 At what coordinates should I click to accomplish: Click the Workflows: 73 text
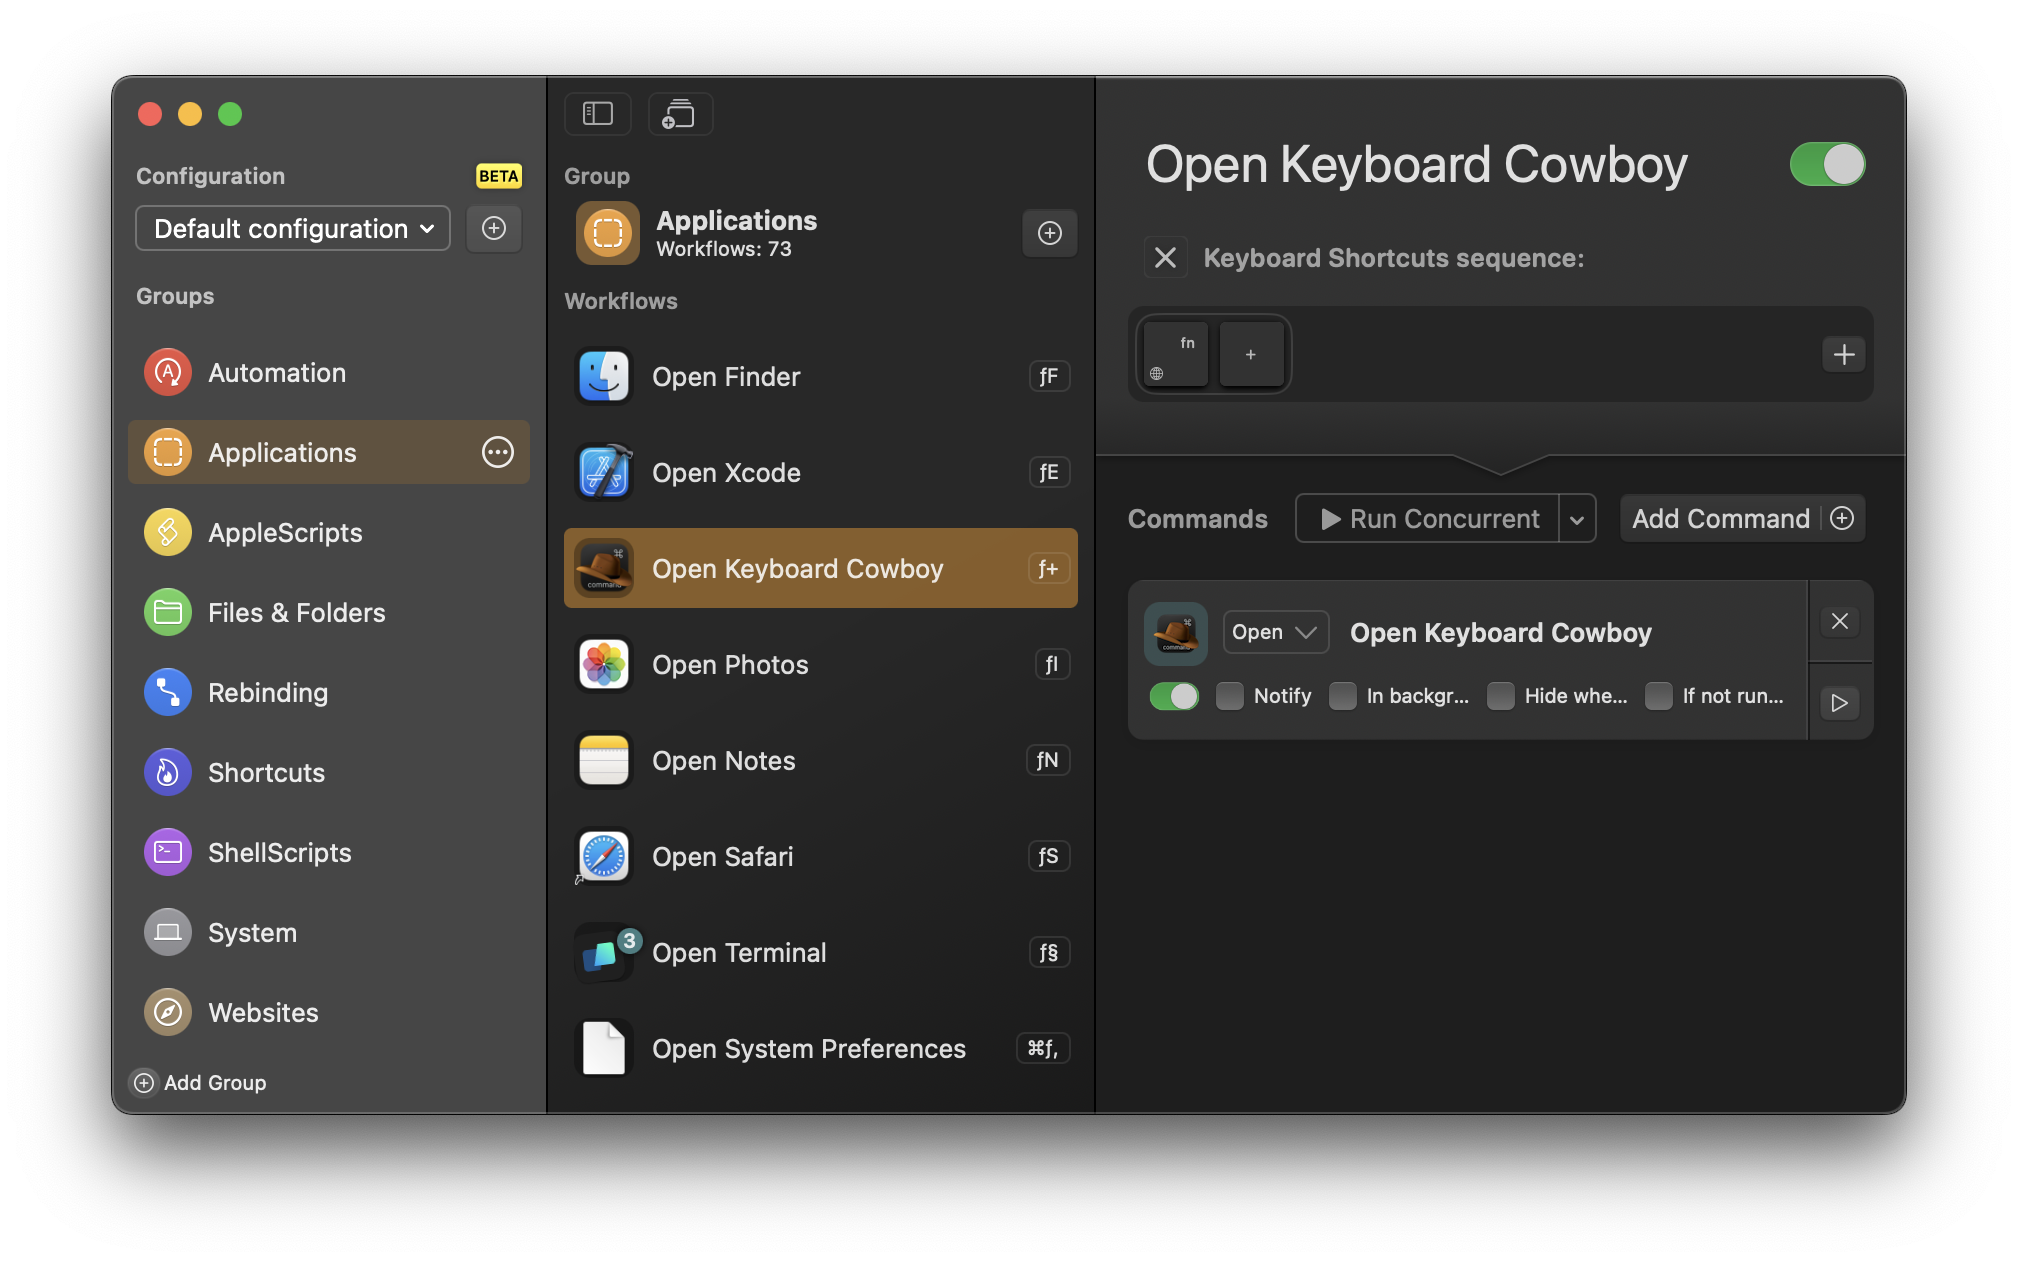[x=723, y=249]
